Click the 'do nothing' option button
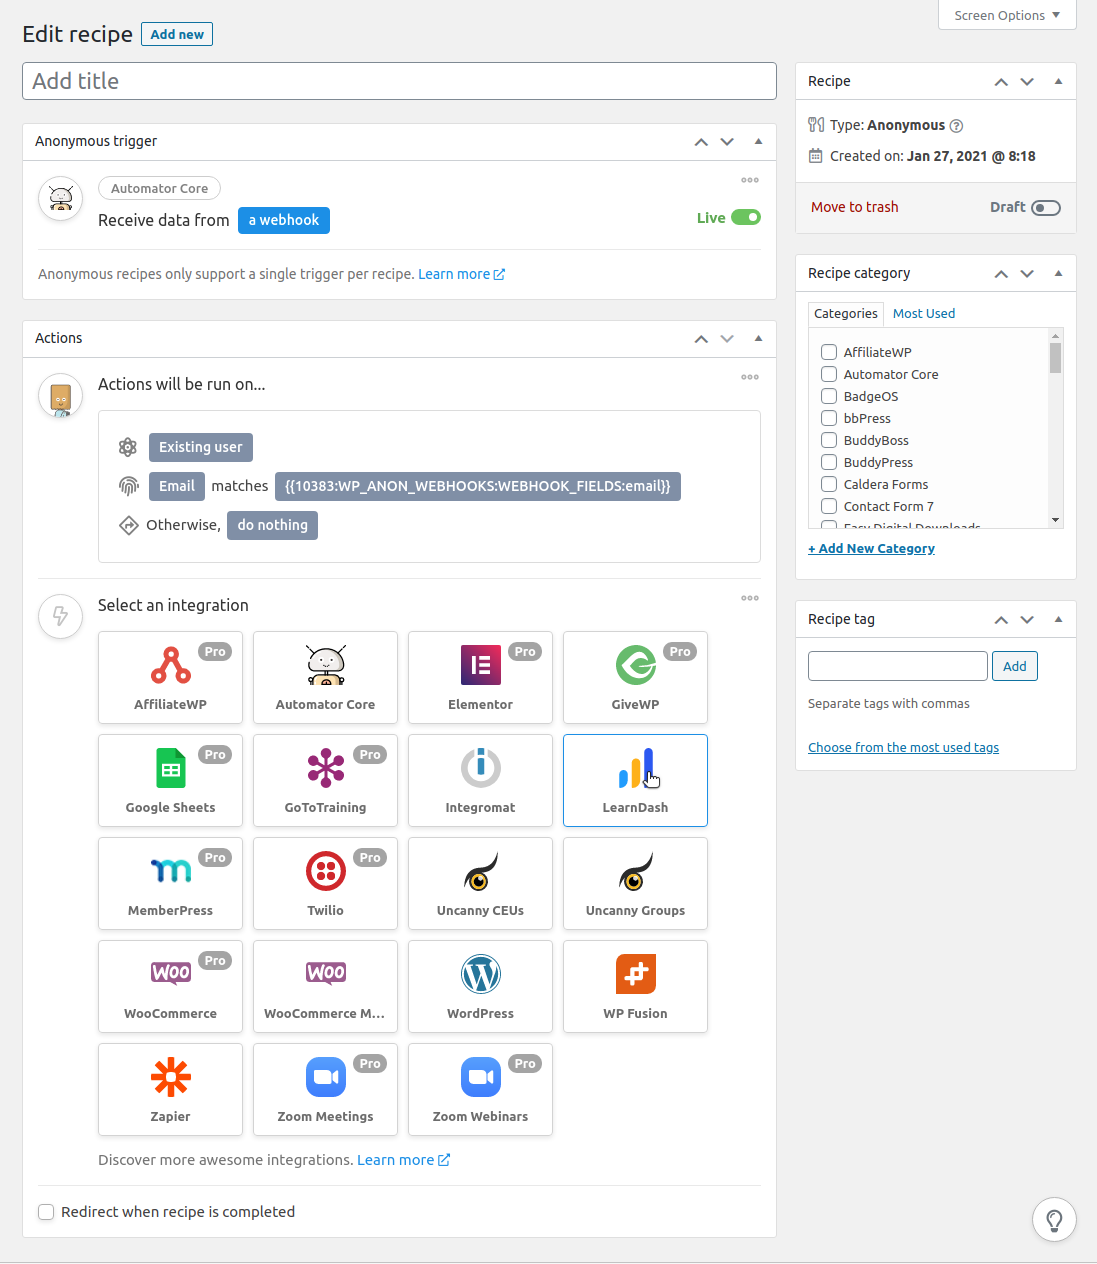Viewport: 1097px width, 1264px height. pos(273,525)
